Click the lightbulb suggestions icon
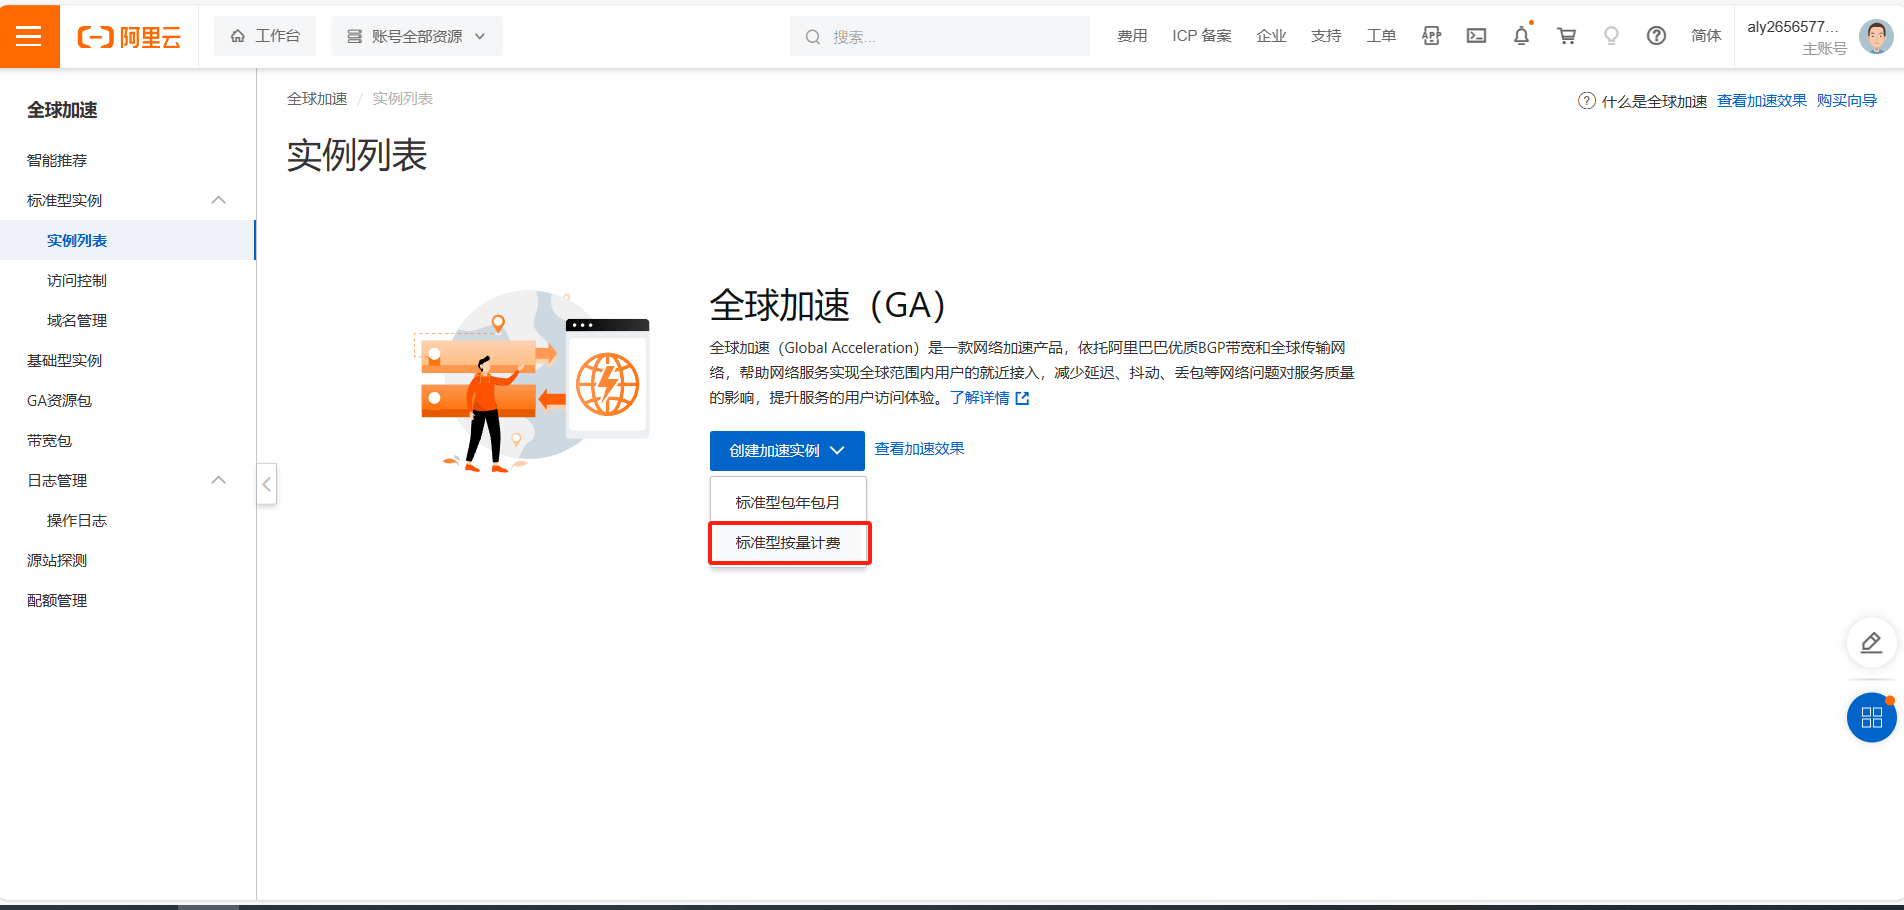 coord(1611,36)
